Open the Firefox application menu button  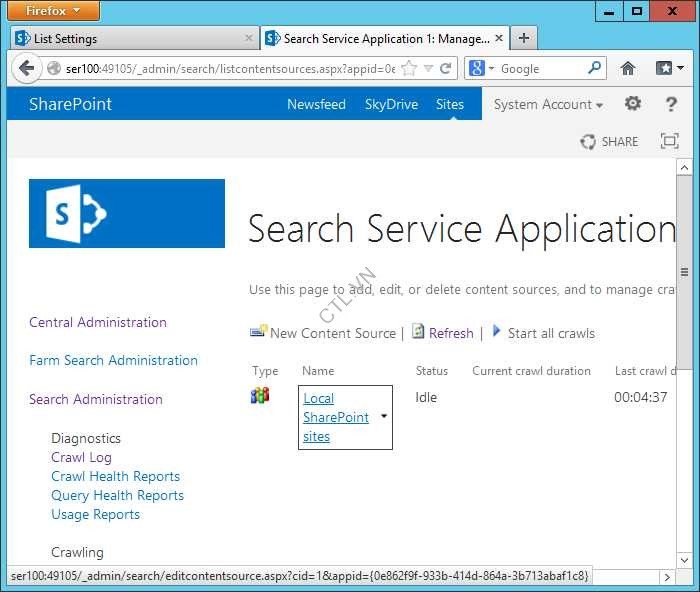pyautogui.click(x=55, y=11)
